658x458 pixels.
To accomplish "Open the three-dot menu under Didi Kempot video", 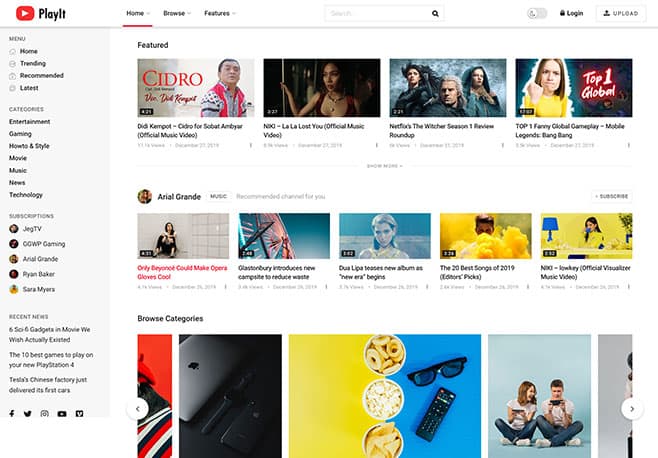I will [251, 145].
